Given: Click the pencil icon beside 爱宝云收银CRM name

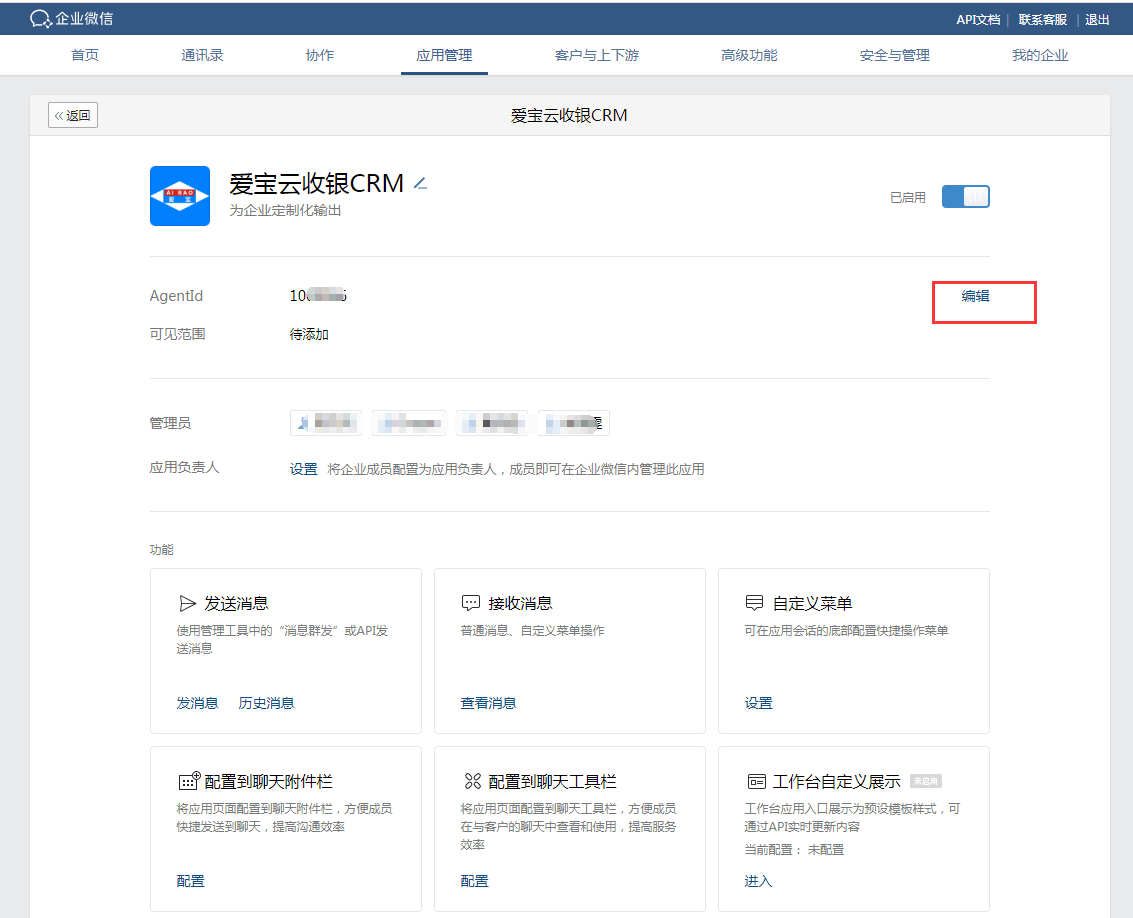Looking at the screenshot, I should [x=421, y=184].
